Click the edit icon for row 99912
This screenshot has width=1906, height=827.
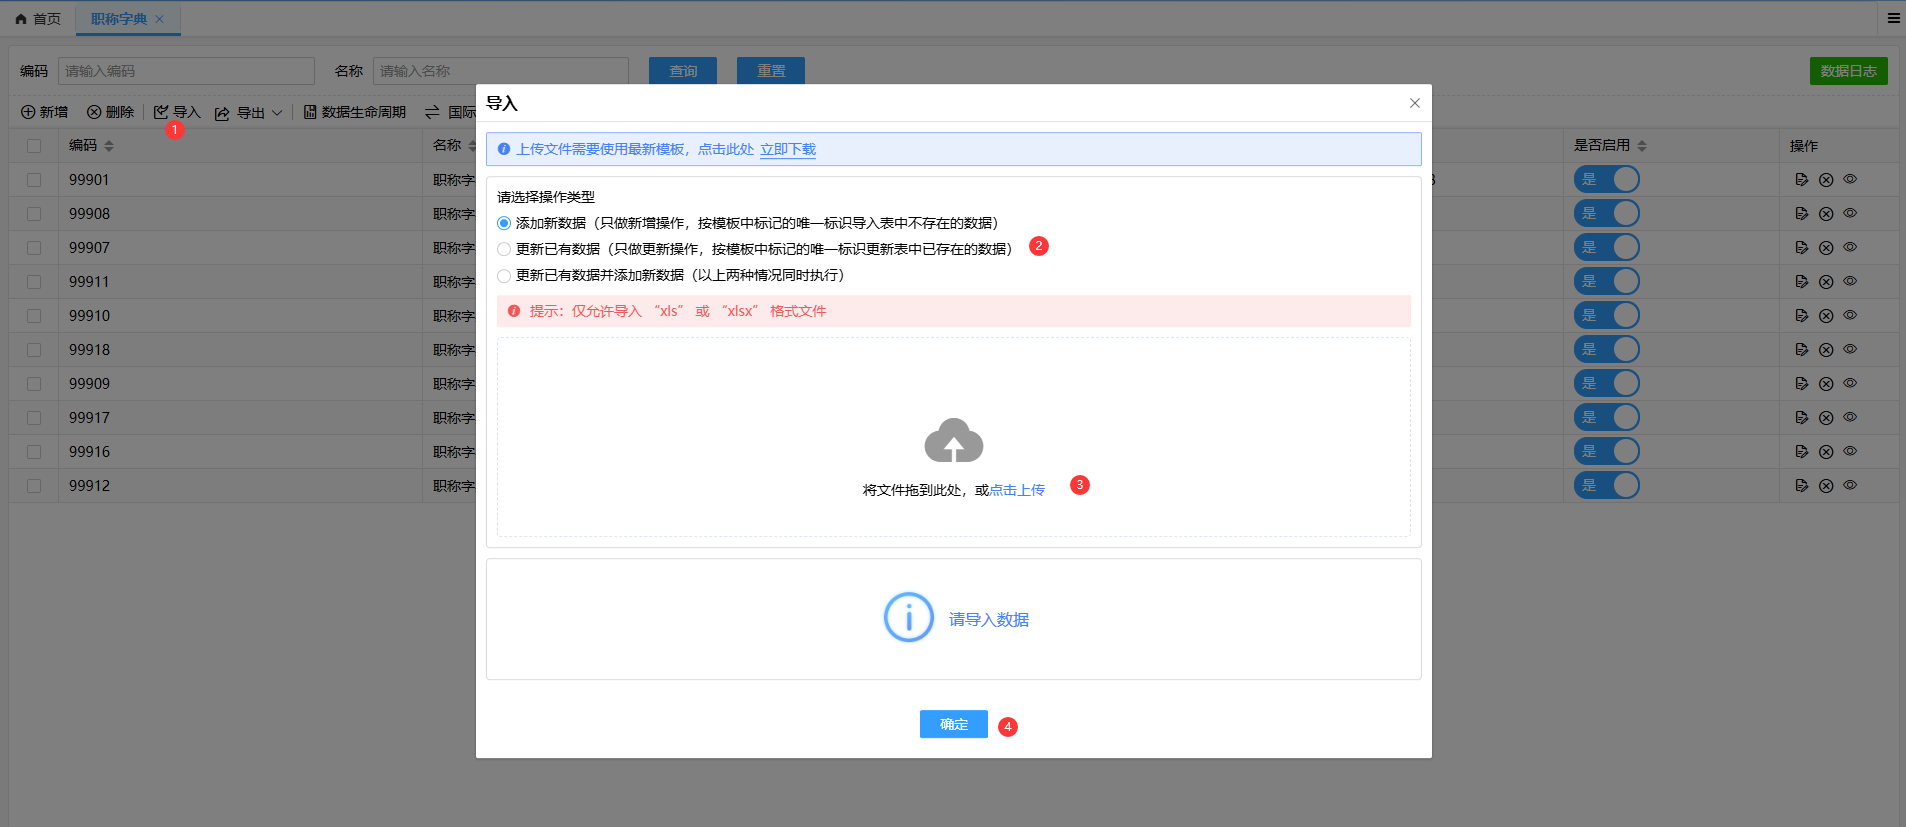pos(1801,486)
